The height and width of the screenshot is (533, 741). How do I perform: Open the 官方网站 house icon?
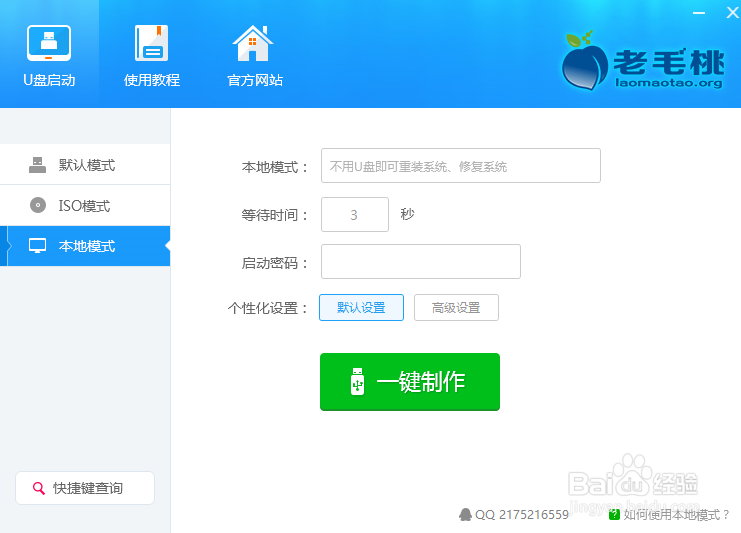(x=253, y=43)
